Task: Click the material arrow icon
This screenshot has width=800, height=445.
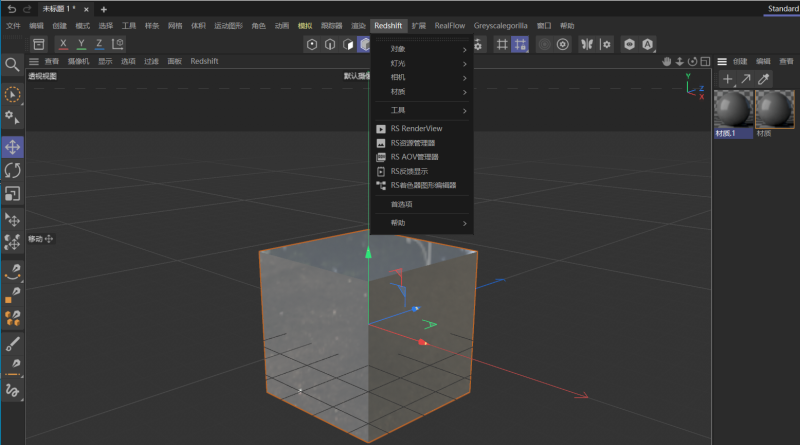Action: click(746, 79)
